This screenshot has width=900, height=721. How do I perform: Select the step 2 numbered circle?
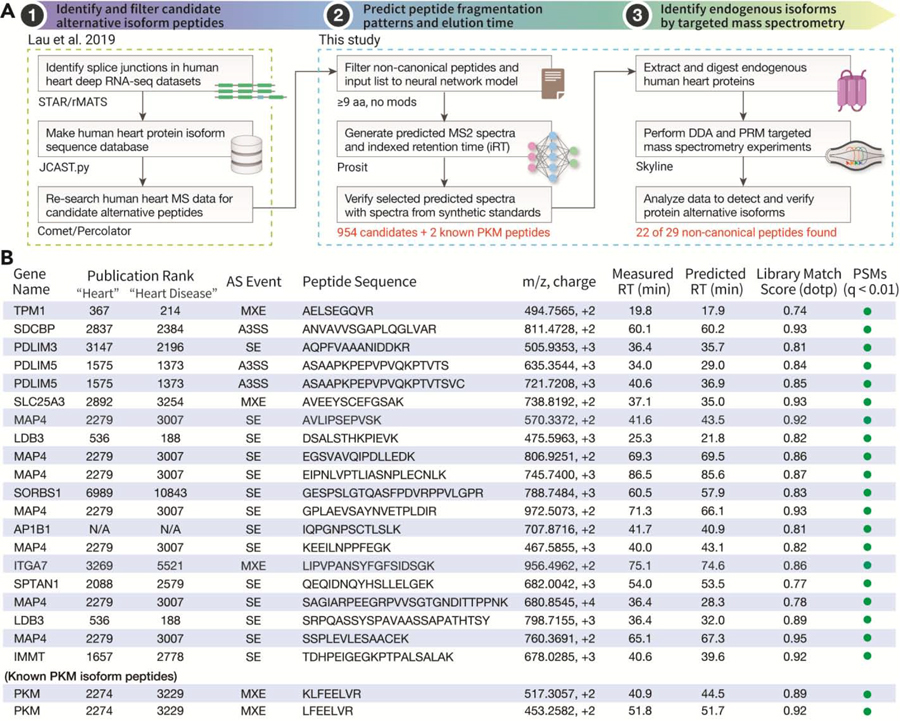coord(330,16)
